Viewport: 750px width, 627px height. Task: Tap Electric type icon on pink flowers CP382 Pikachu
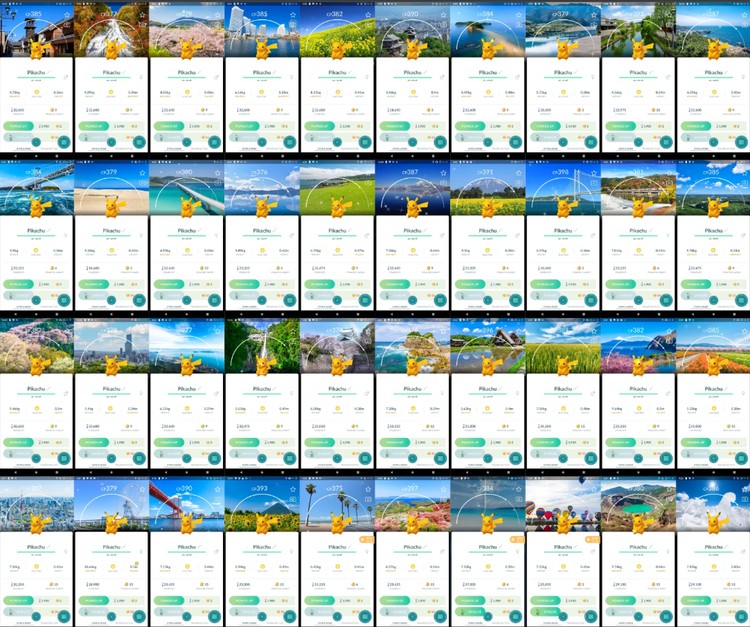point(639,408)
